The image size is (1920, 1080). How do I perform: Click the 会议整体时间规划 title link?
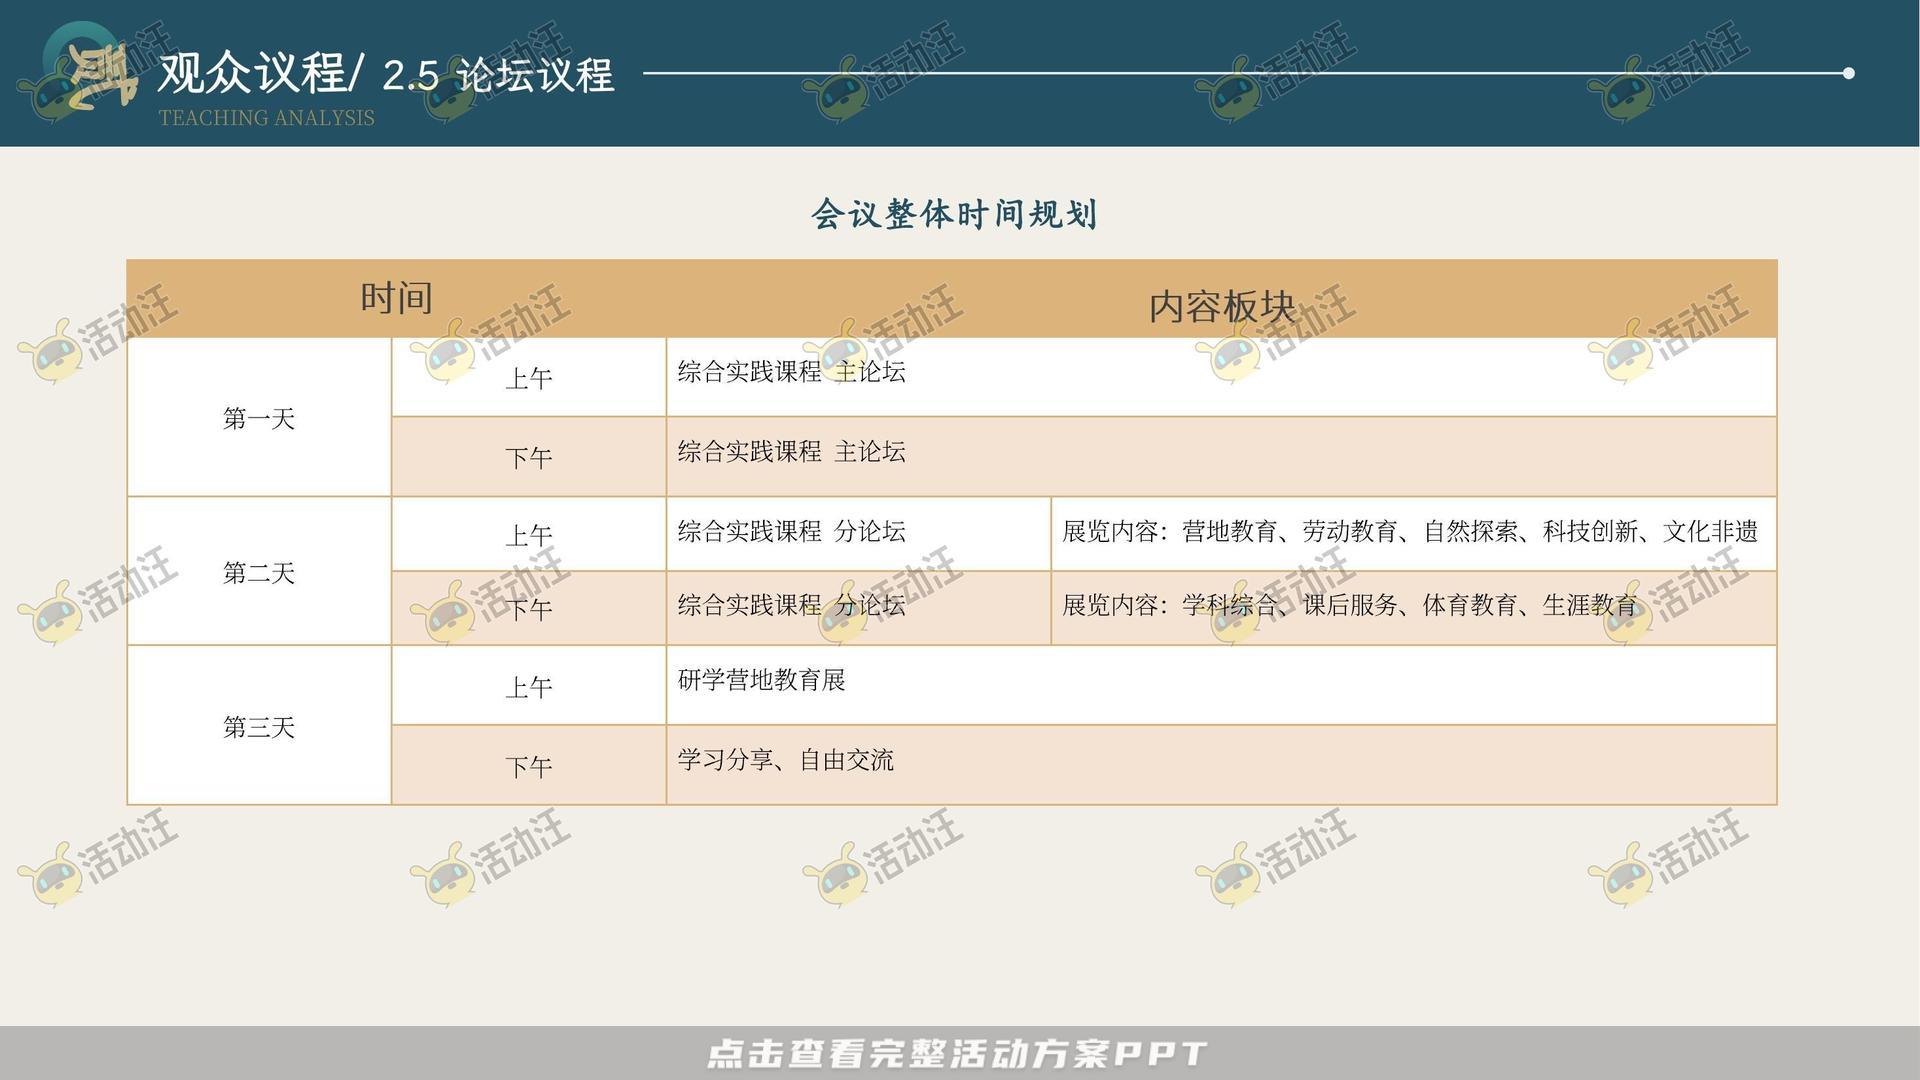click(x=957, y=213)
